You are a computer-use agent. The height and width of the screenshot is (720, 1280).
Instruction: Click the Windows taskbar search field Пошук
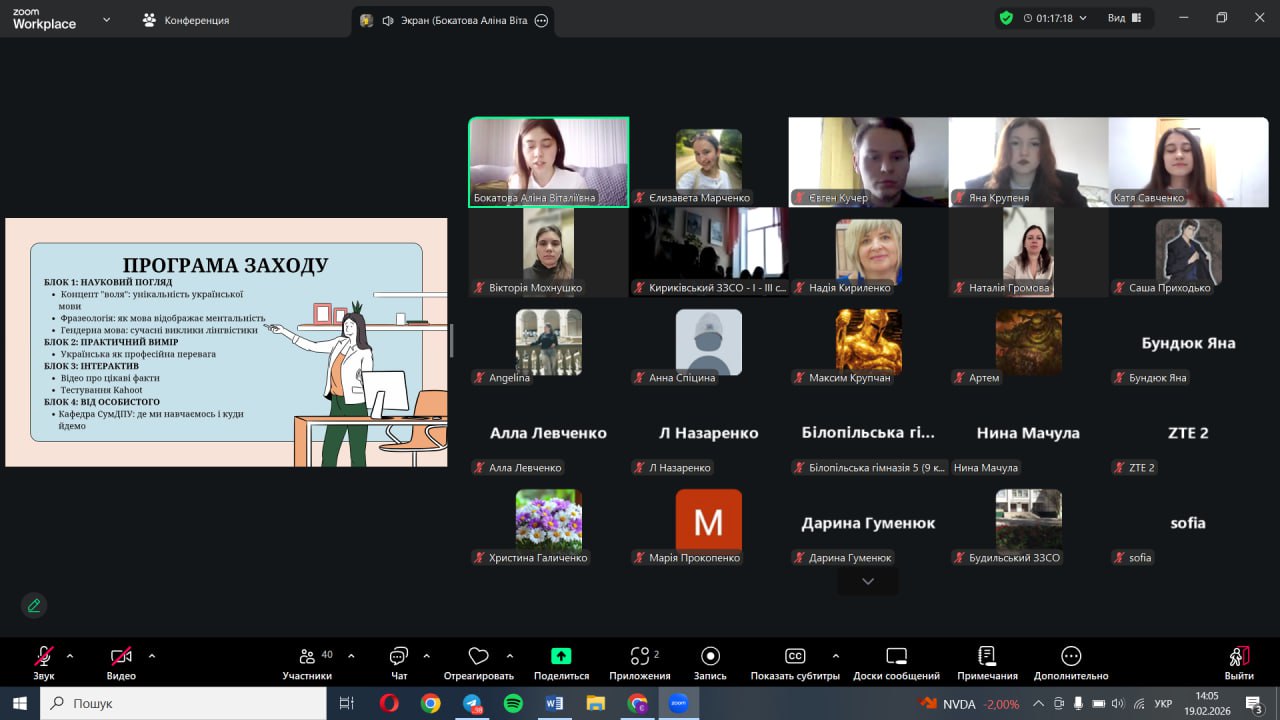185,703
